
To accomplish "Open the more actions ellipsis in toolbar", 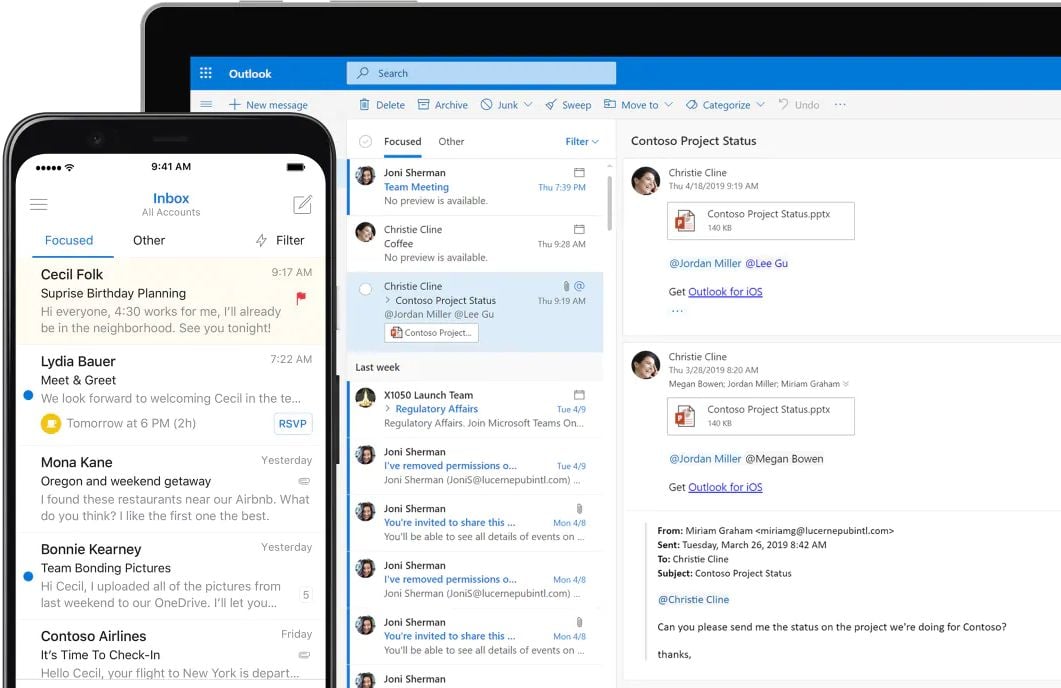I will 840,105.
